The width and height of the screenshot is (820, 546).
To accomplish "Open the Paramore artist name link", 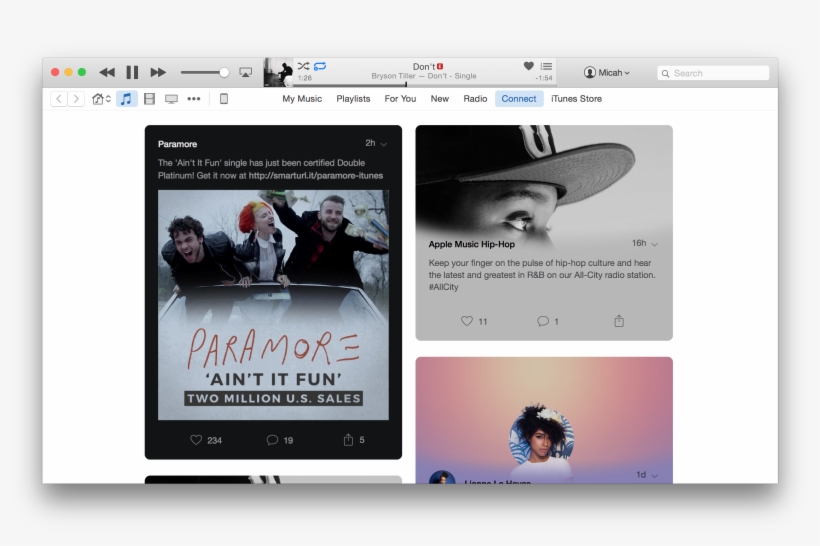I will [x=177, y=144].
